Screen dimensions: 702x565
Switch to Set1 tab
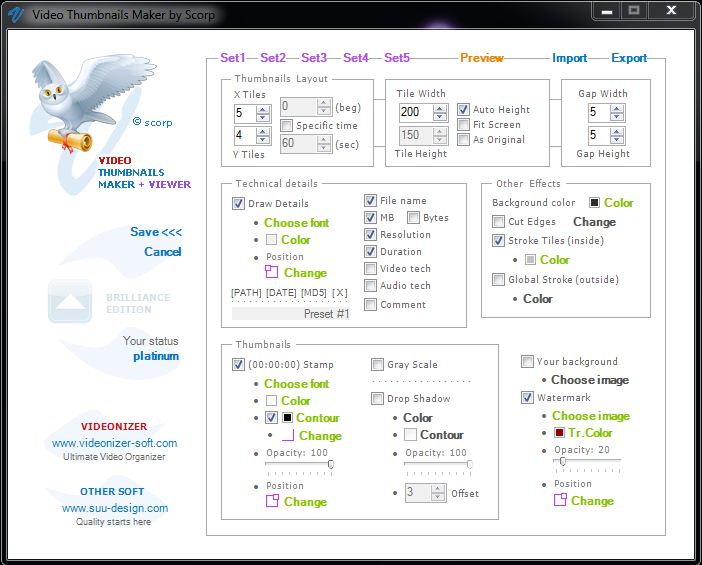tap(233, 58)
